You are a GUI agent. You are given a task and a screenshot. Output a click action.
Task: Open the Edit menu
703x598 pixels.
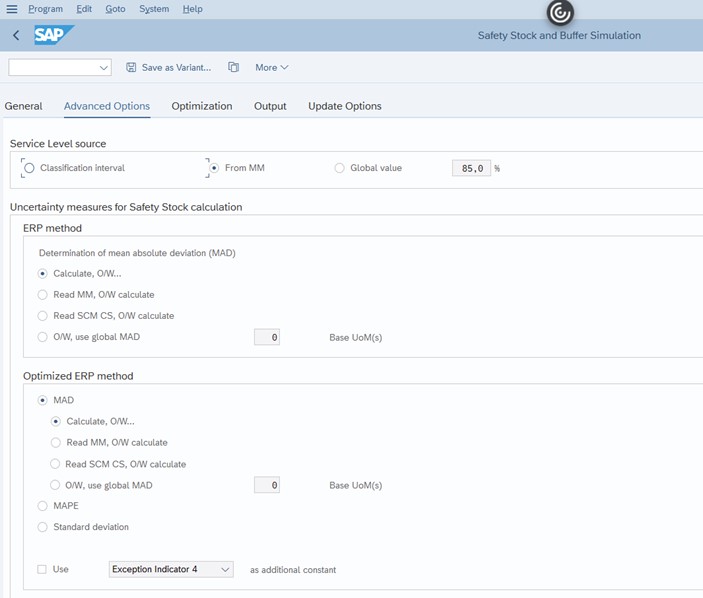pyautogui.click(x=84, y=9)
